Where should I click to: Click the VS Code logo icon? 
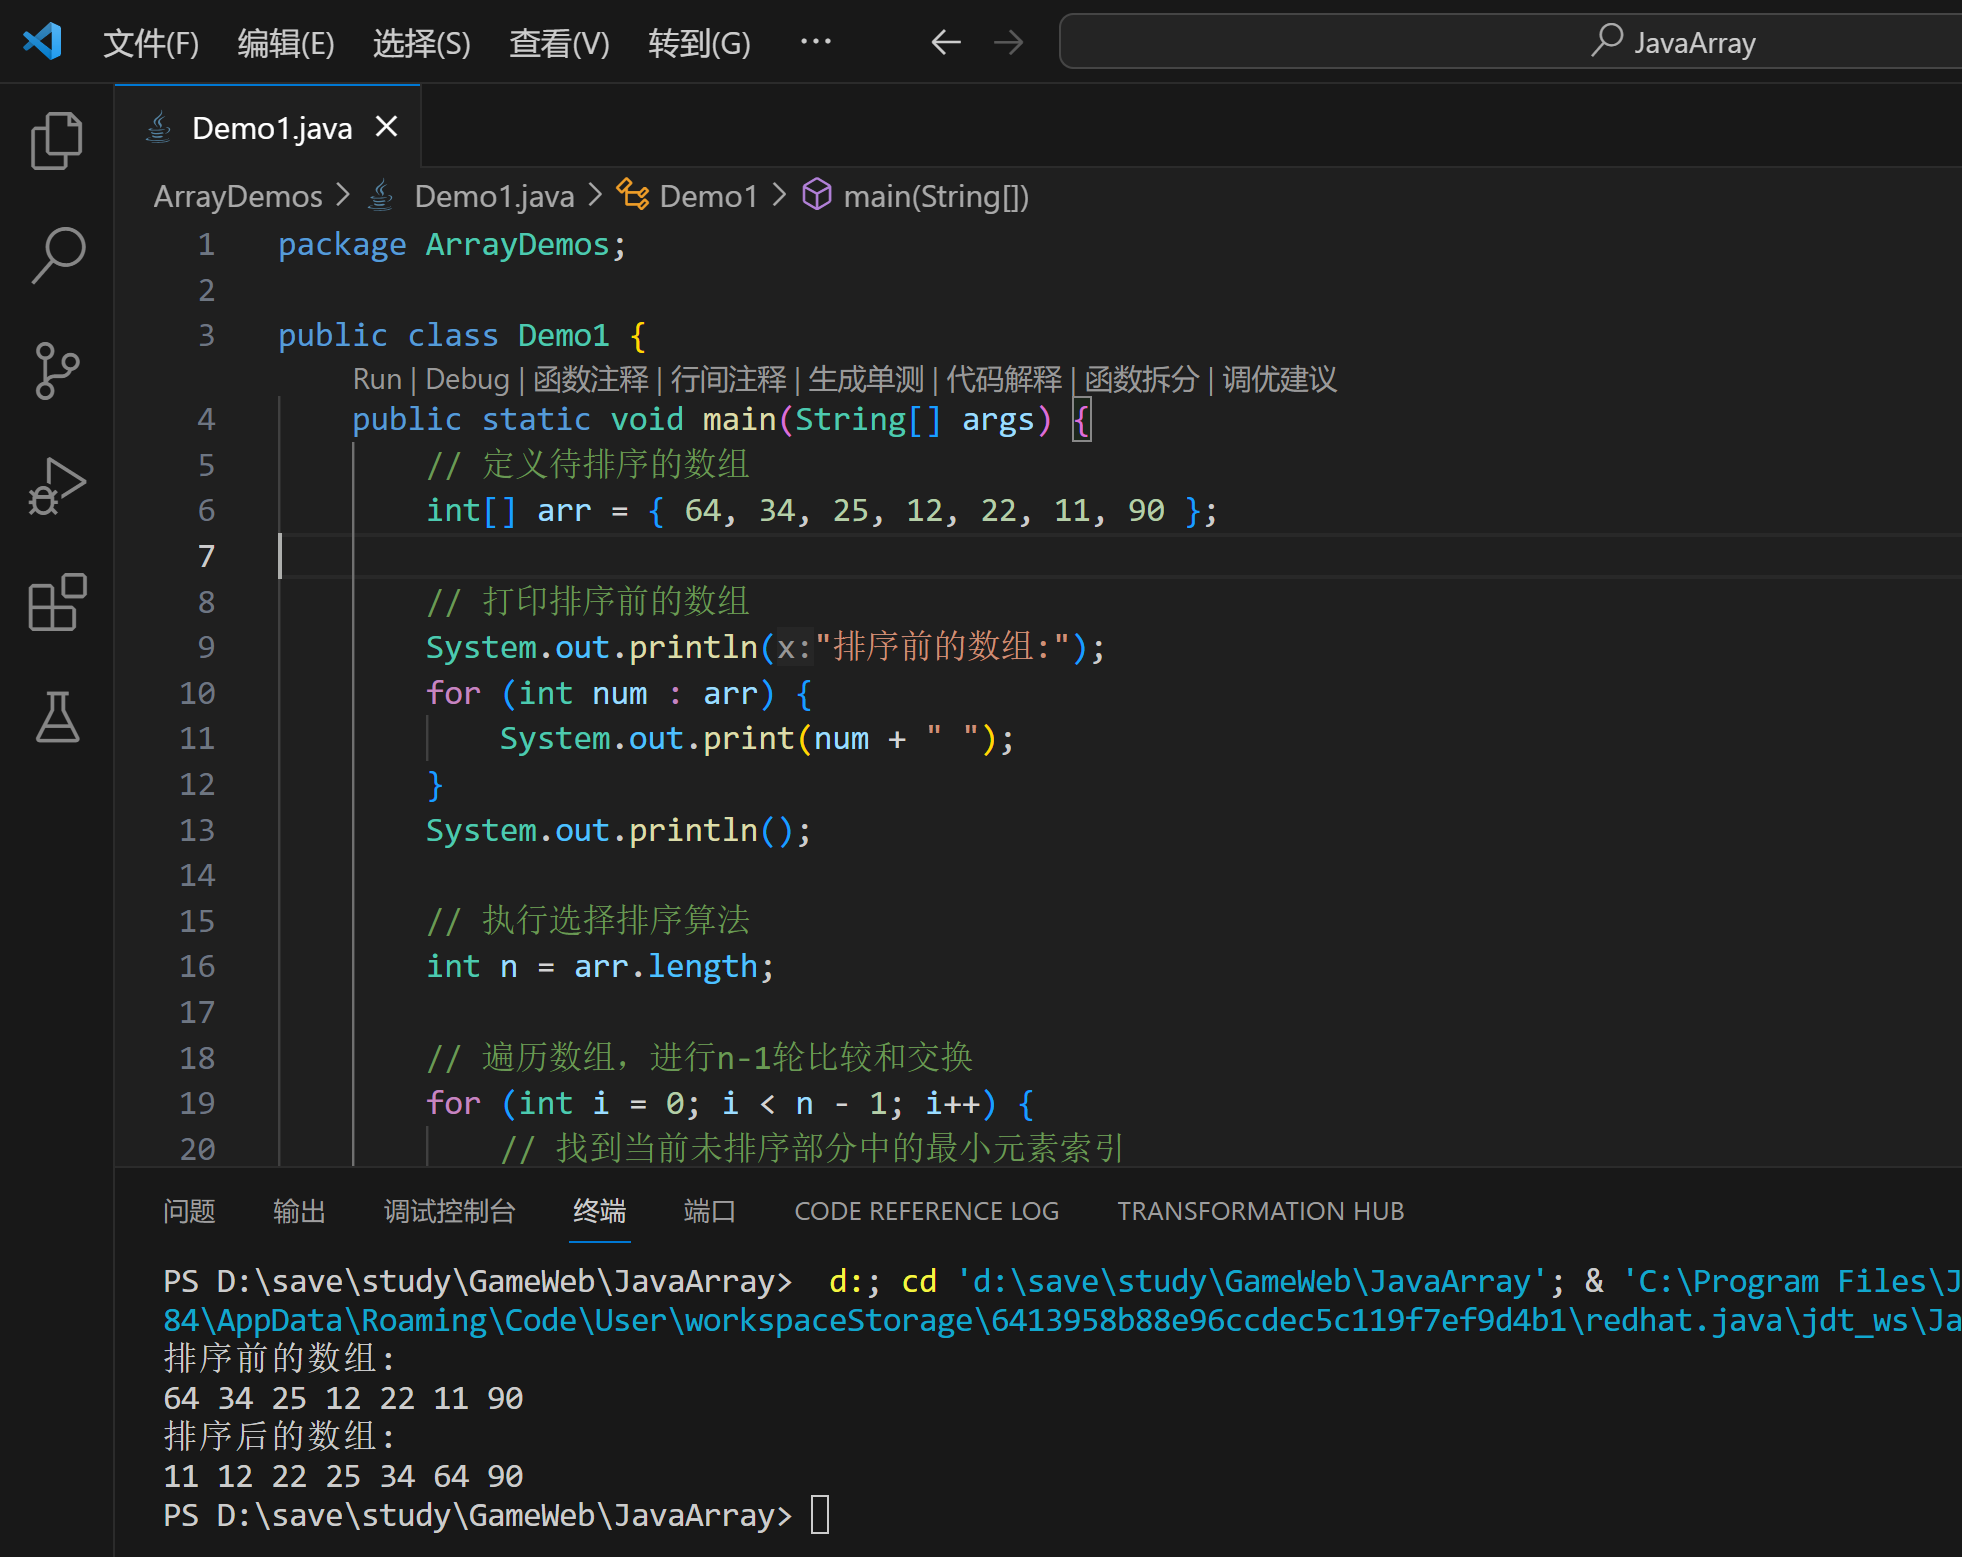pos(43,42)
